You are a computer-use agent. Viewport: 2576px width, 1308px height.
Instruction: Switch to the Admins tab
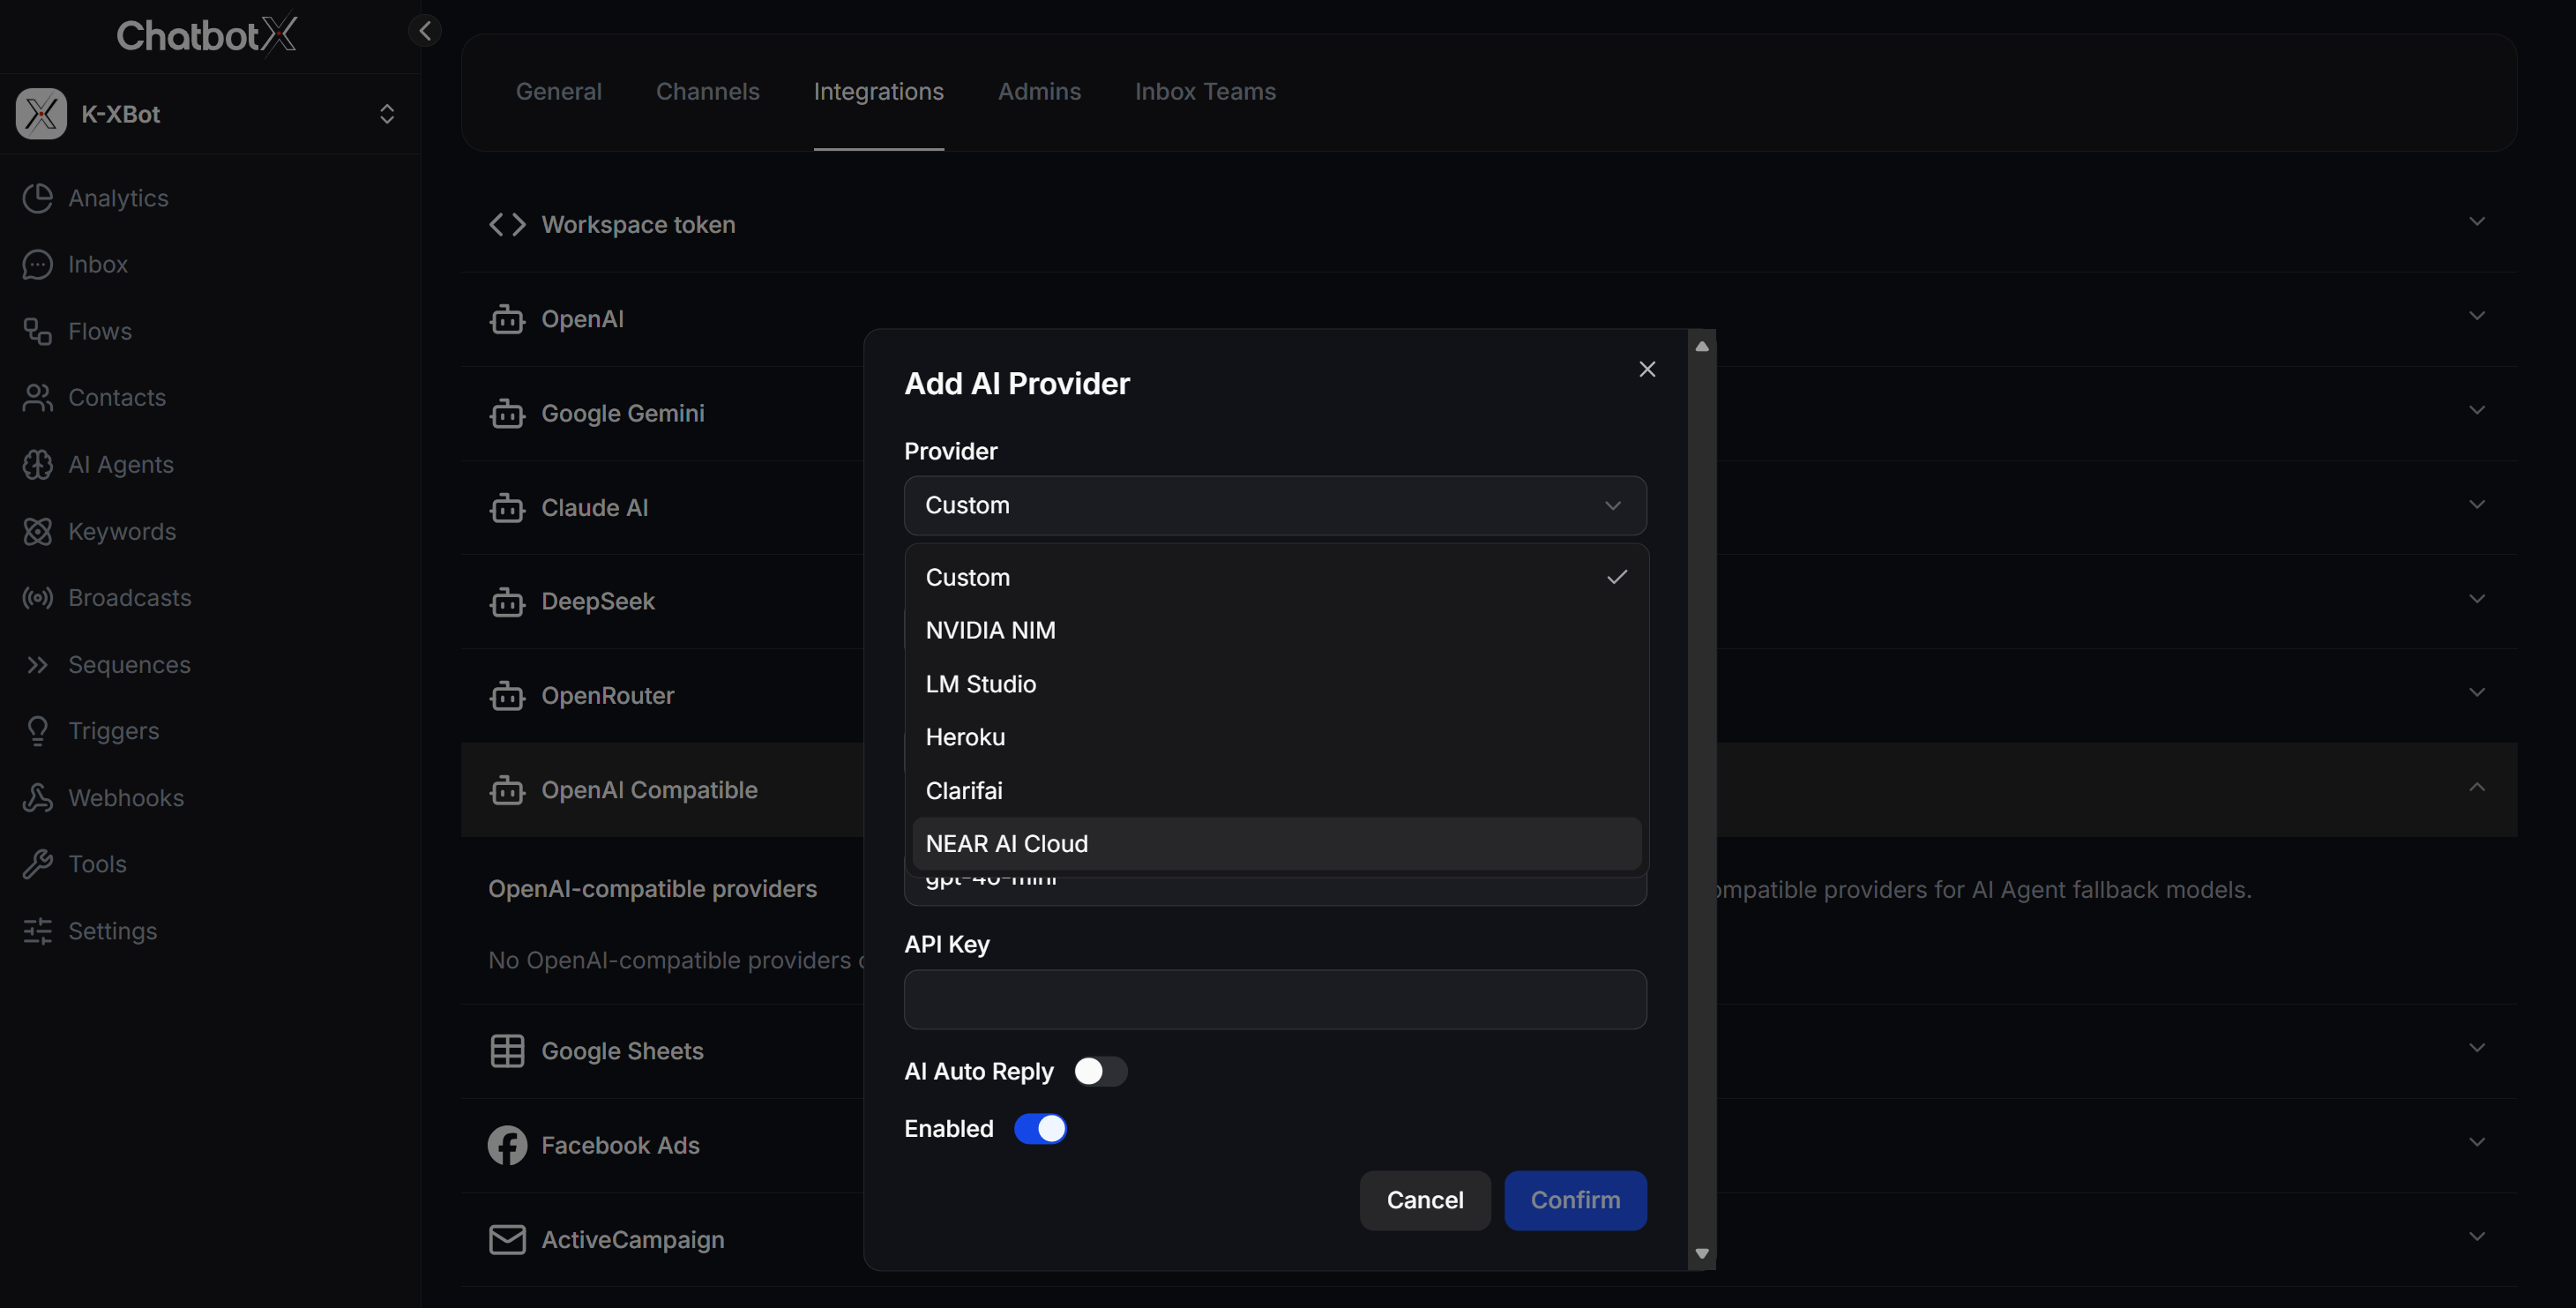tap(1039, 91)
